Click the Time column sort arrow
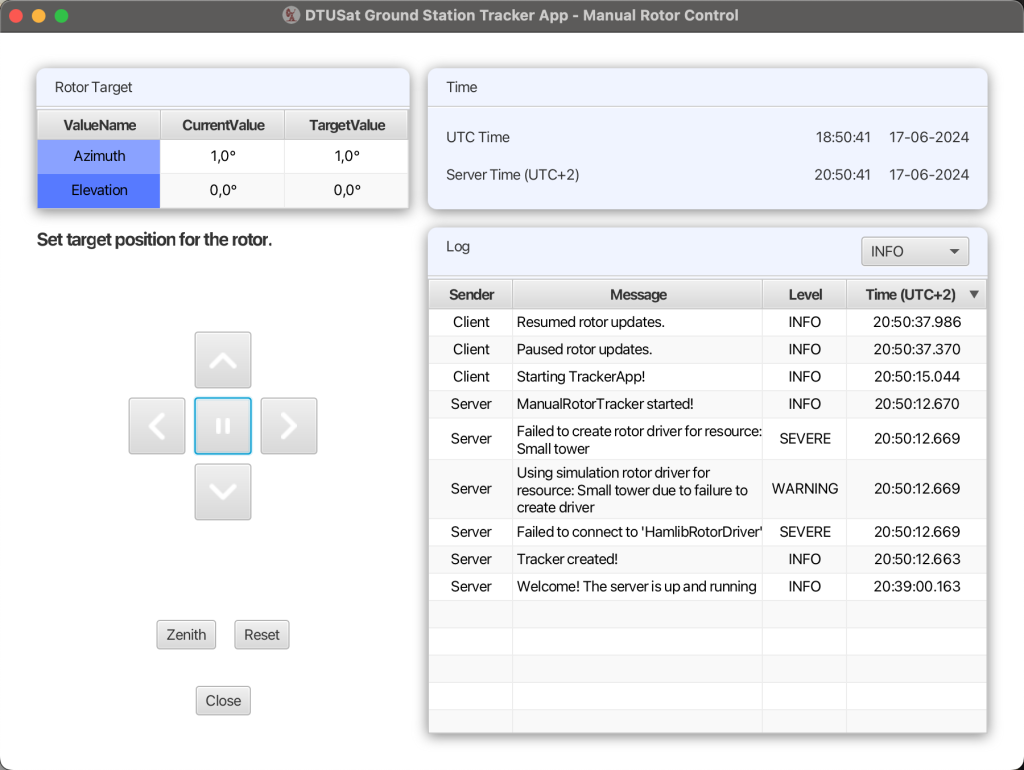 (974, 295)
